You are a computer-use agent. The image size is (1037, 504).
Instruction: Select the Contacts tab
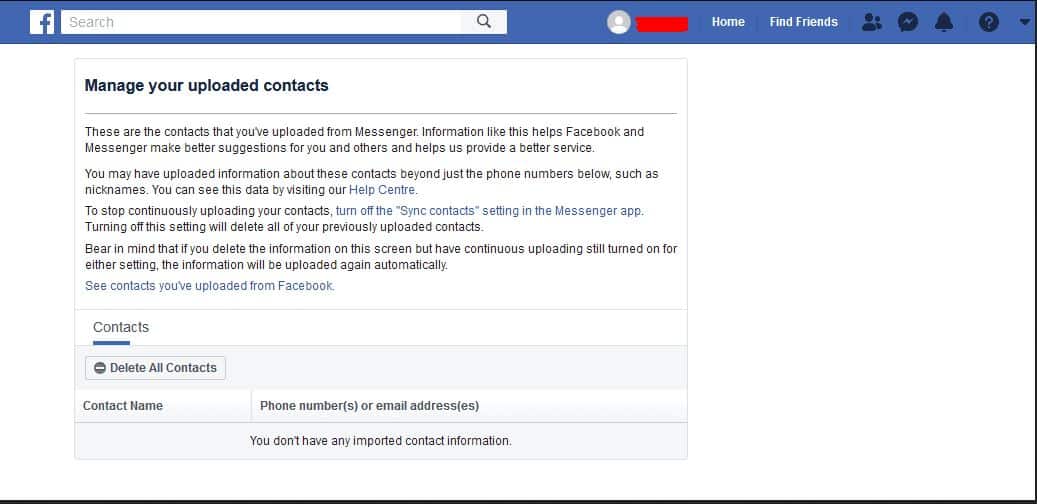tap(121, 327)
